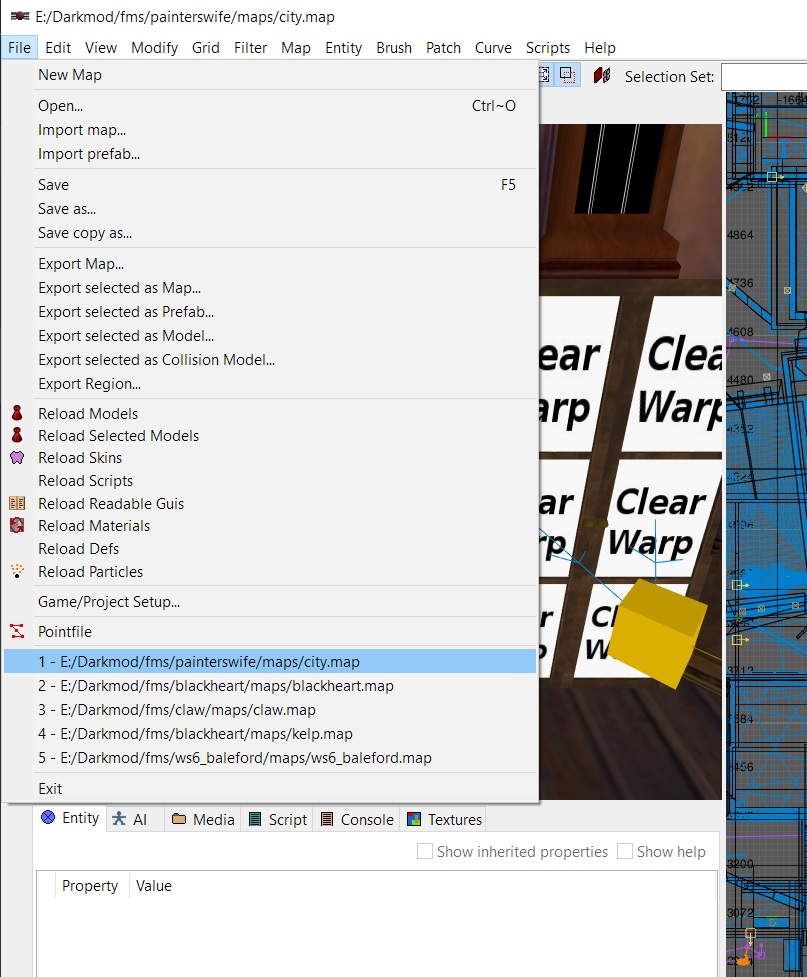Click the red texture tool toolbar icon
The image size is (807, 977).
(601, 76)
